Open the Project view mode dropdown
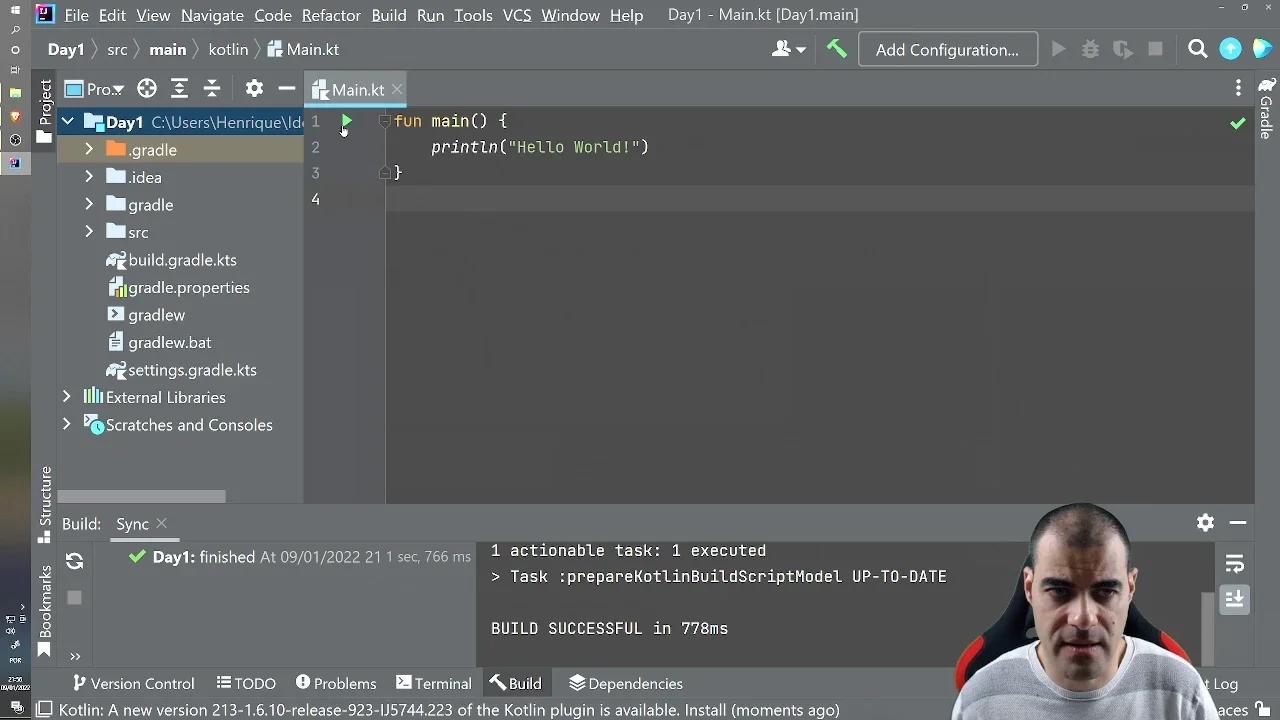The height and width of the screenshot is (720, 1280). 94,89
